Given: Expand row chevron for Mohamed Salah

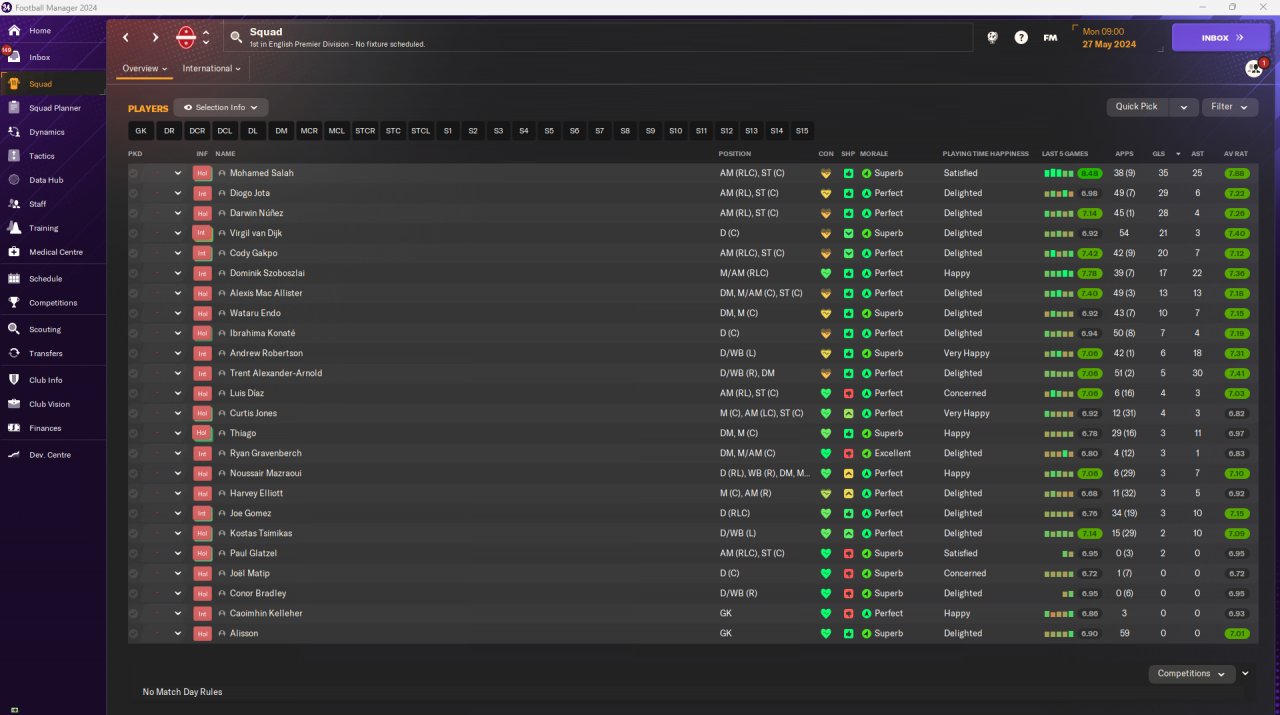Looking at the screenshot, I should [x=178, y=173].
